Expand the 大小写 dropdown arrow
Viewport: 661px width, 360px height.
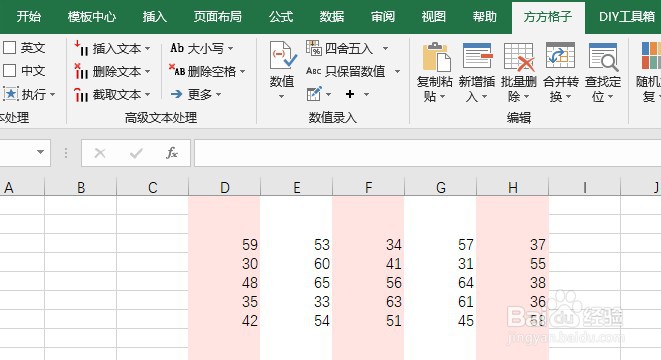(231, 49)
